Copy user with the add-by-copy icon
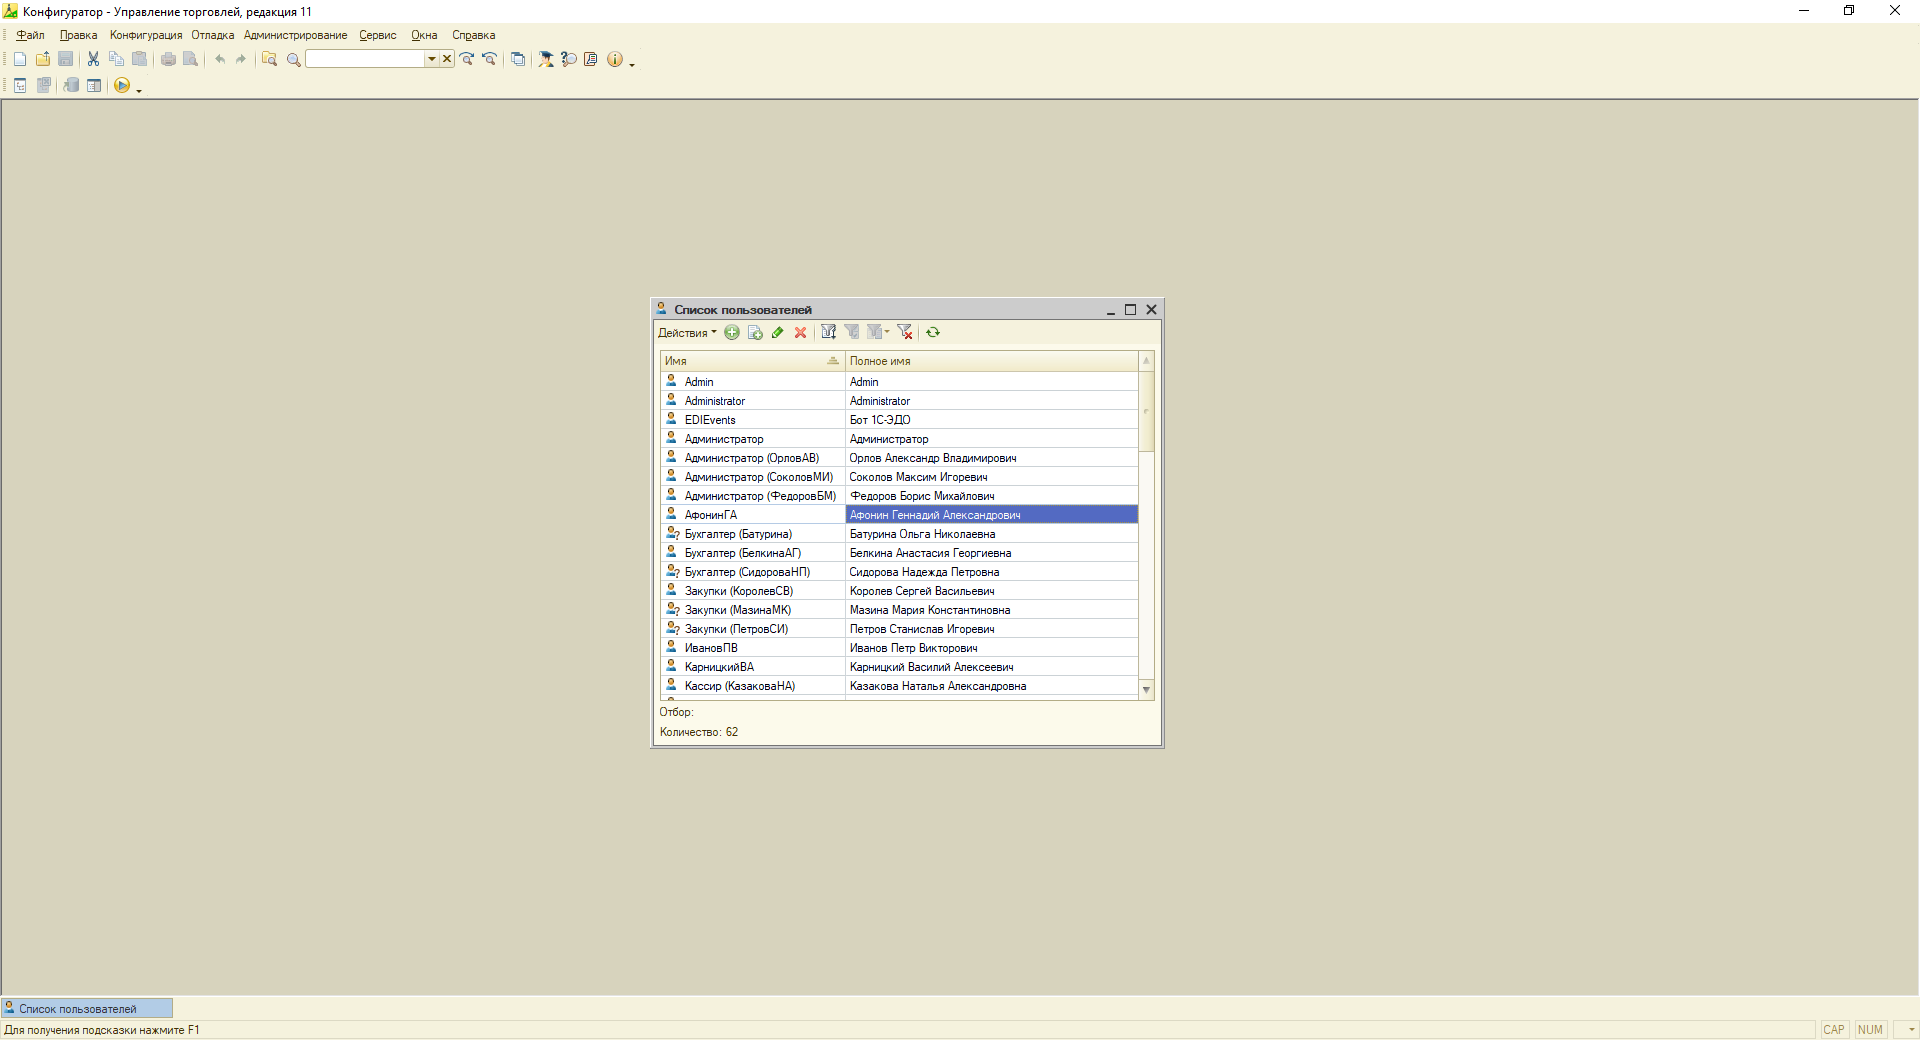Viewport: 1920px width, 1040px height. pyautogui.click(x=755, y=333)
